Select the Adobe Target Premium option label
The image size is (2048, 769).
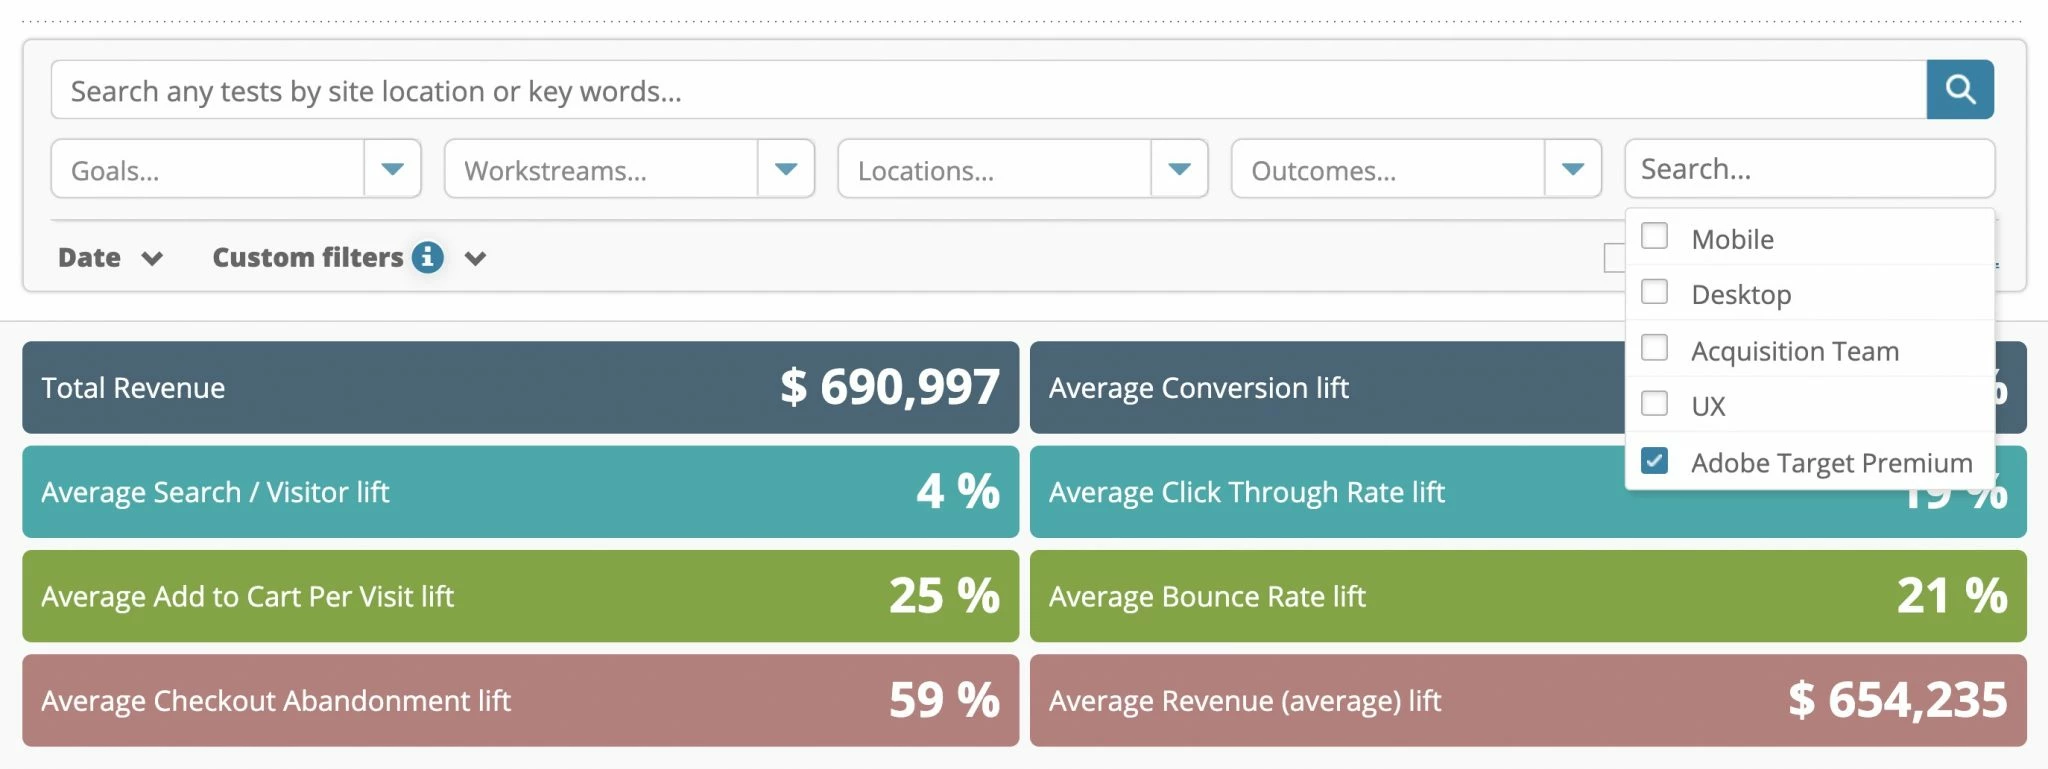1832,463
